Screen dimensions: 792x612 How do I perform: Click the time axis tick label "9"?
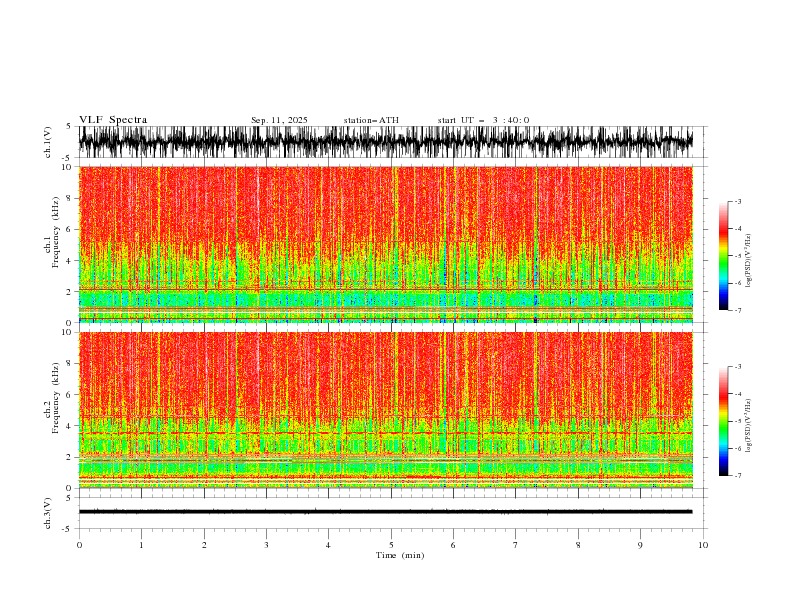click(x=640, y=545)
